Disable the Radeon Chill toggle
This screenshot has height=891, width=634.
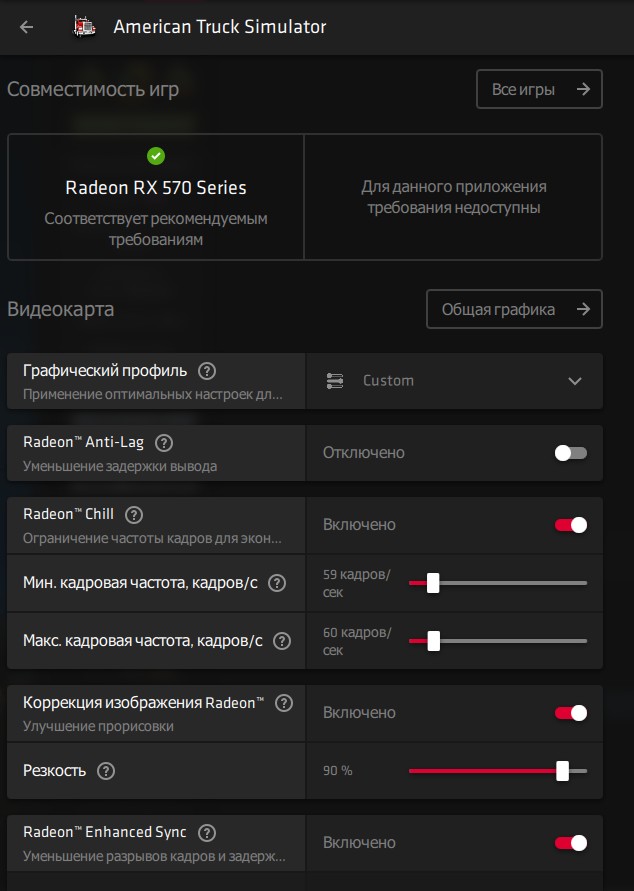pyautogui.click(x=570, y=525)
